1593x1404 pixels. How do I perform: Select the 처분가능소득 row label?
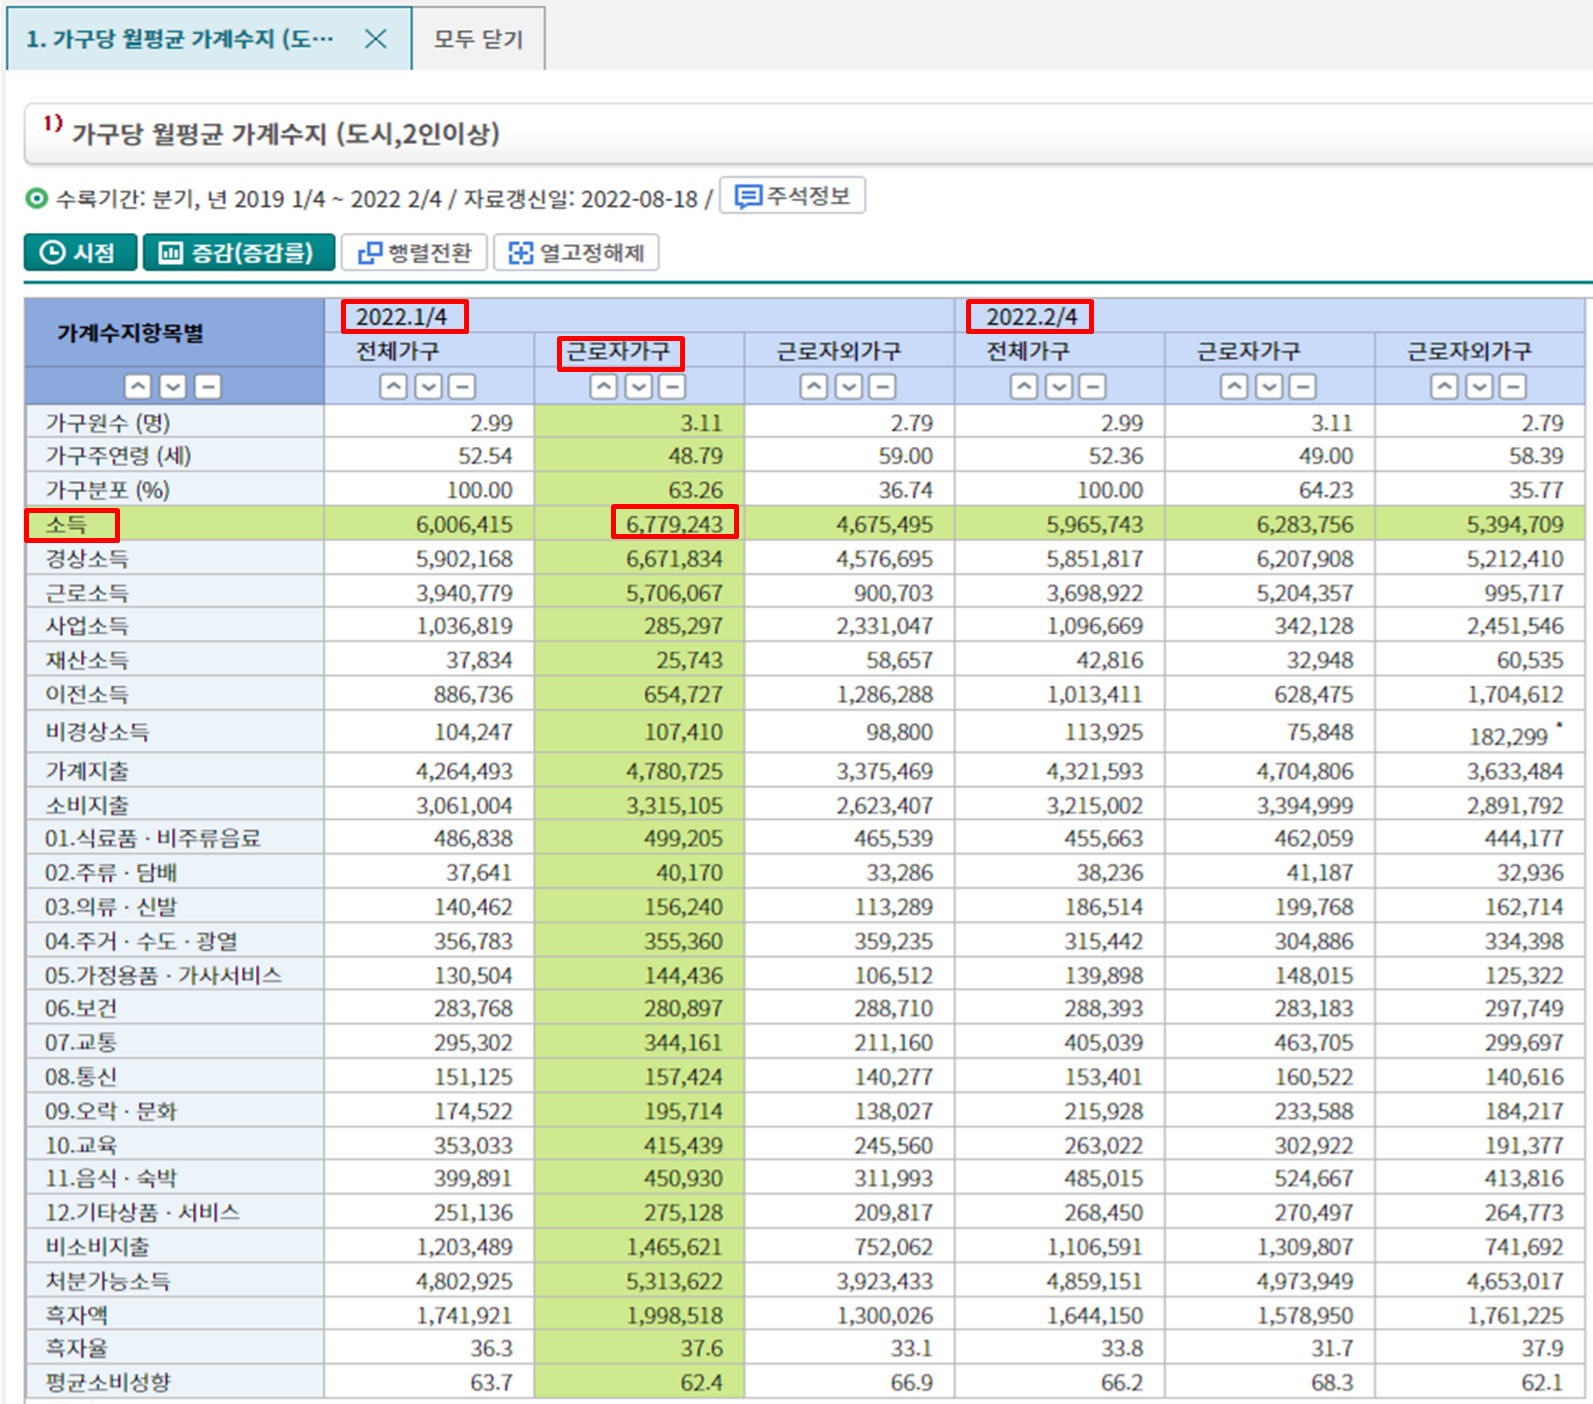(x=108, y=1281)
